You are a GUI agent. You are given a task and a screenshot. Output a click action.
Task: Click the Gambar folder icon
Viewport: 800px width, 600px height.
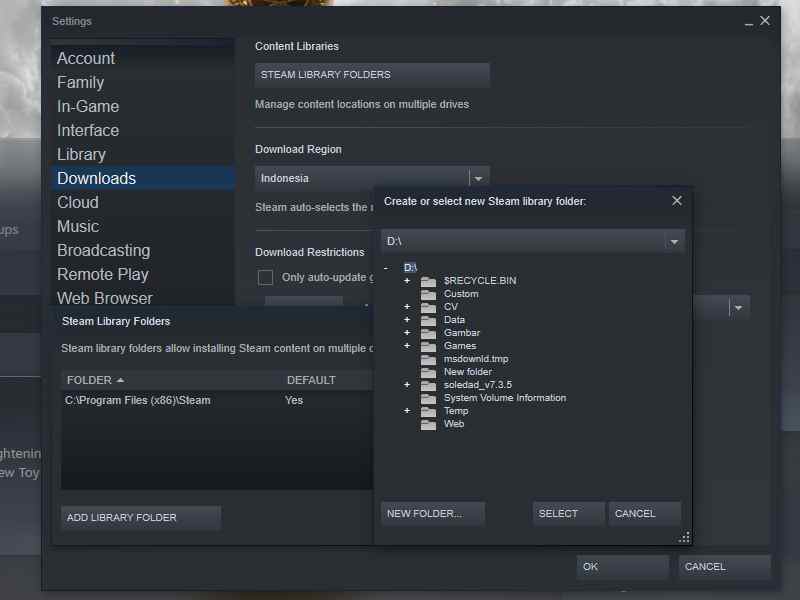pos(430,332)
